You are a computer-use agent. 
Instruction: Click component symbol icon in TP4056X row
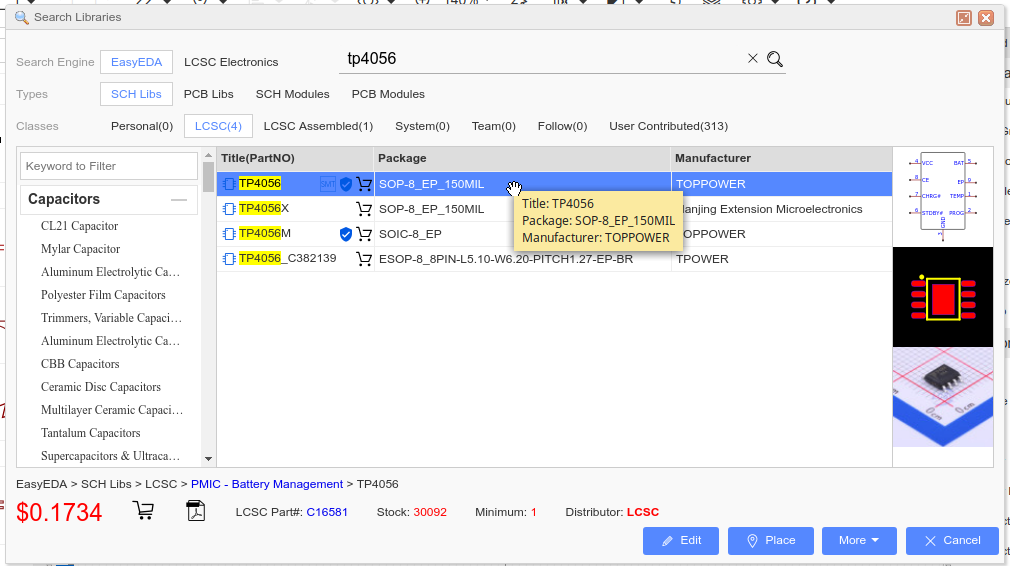coord(229,209)
